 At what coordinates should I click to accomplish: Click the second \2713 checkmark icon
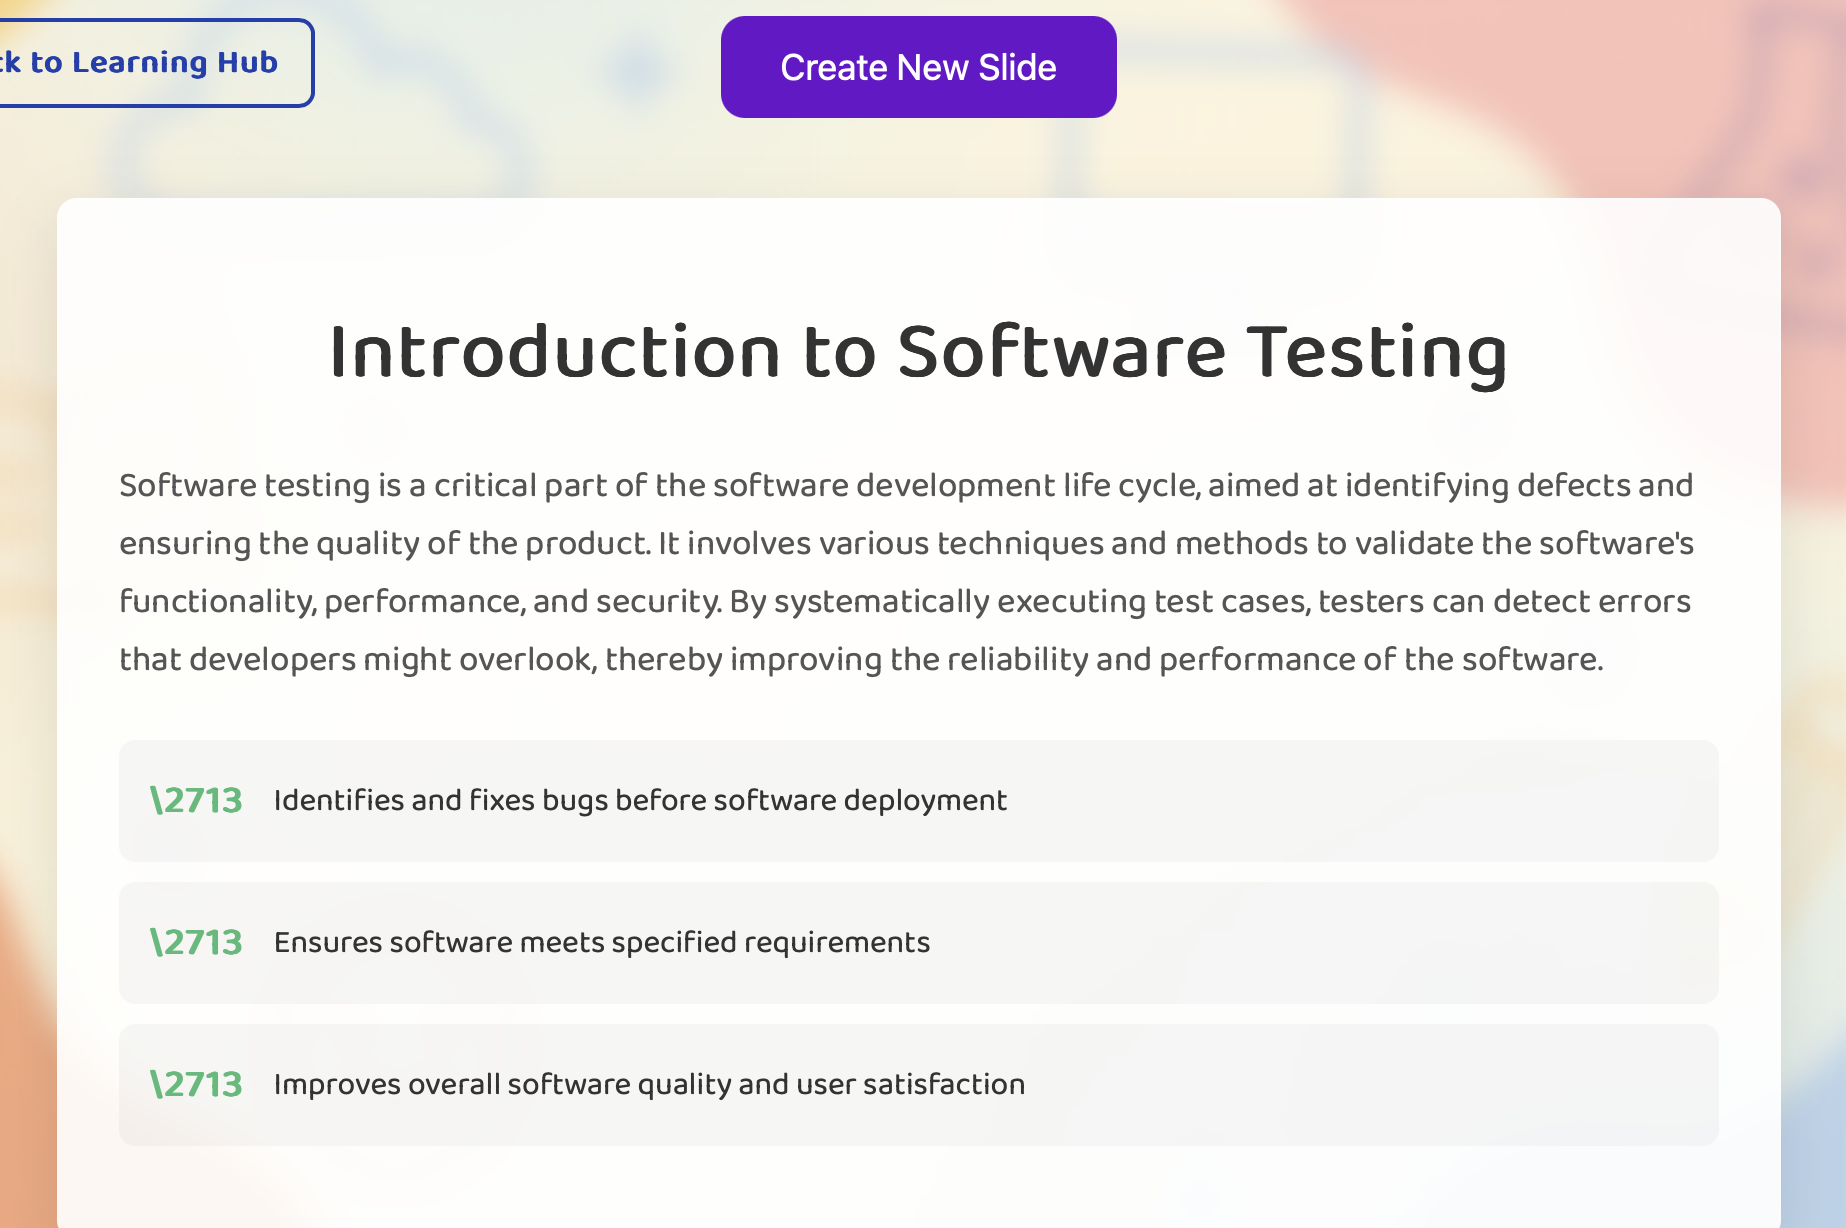click(196, 942)
